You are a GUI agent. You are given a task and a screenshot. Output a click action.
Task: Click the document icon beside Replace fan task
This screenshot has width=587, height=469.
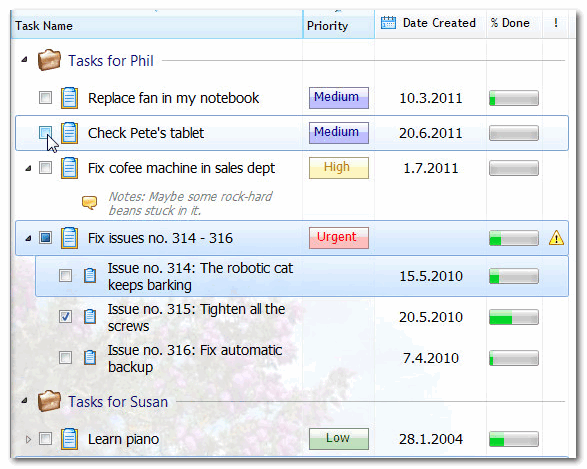(x=69, y=98)
